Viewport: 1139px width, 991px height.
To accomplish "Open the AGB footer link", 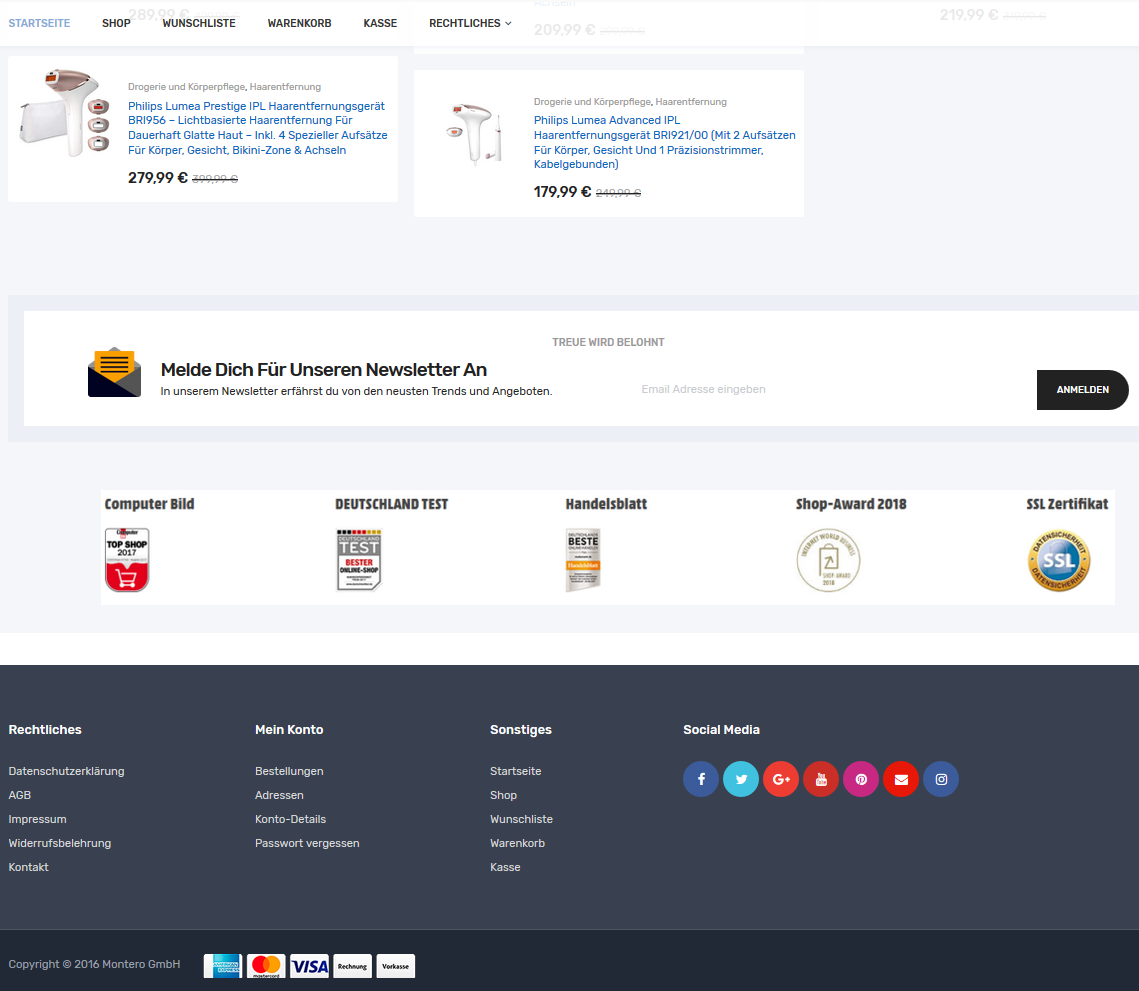I will pos(20,795).
